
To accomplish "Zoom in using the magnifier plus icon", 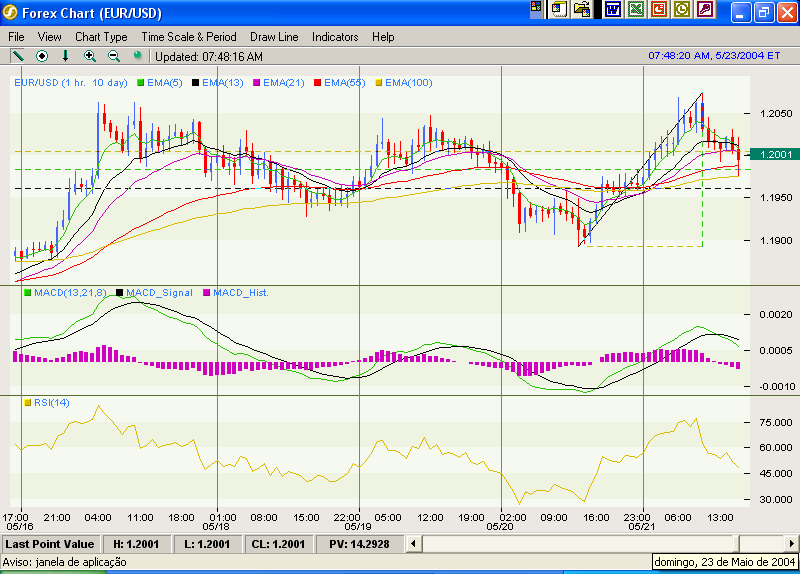I will [90, 56].
